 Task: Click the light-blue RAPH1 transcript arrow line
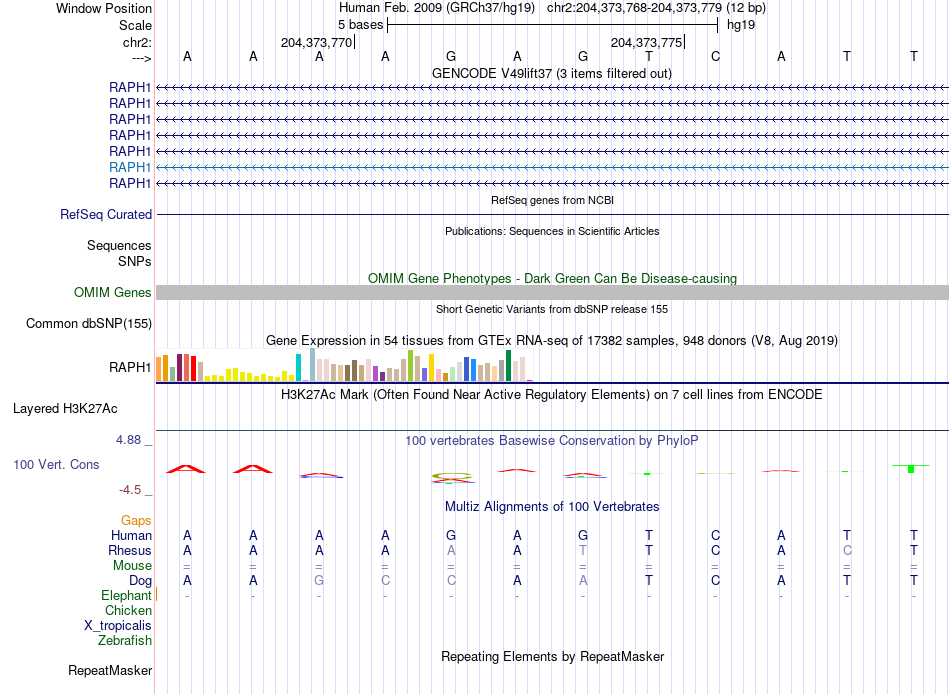[552, 167]
